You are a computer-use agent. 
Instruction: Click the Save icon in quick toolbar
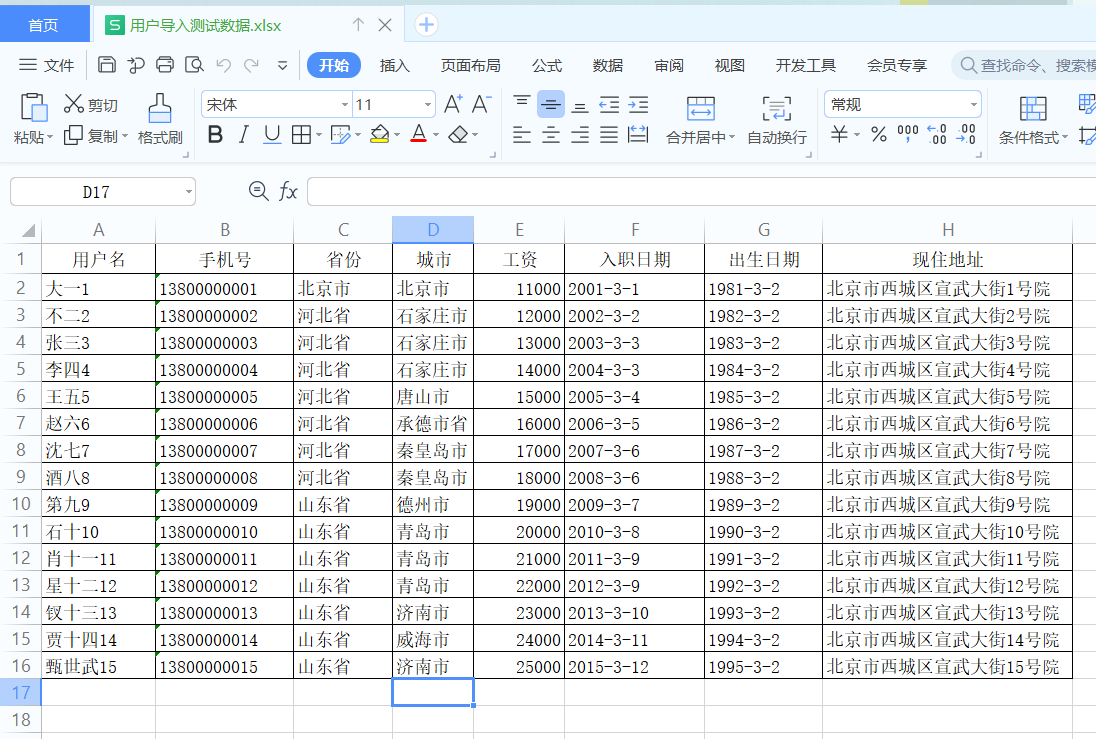(x=107, y=65)
